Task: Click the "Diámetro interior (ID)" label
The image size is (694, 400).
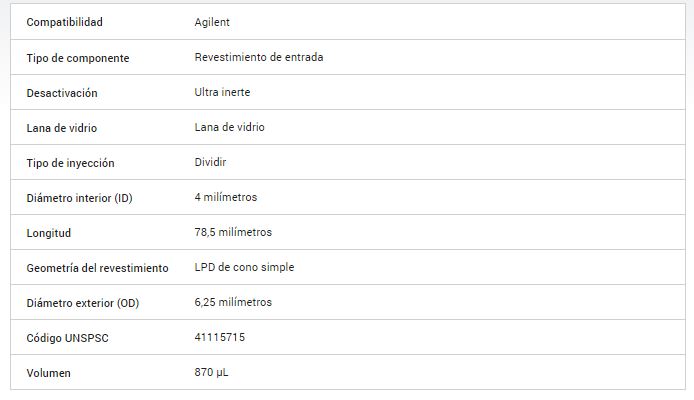Action: tap(79, 198)
